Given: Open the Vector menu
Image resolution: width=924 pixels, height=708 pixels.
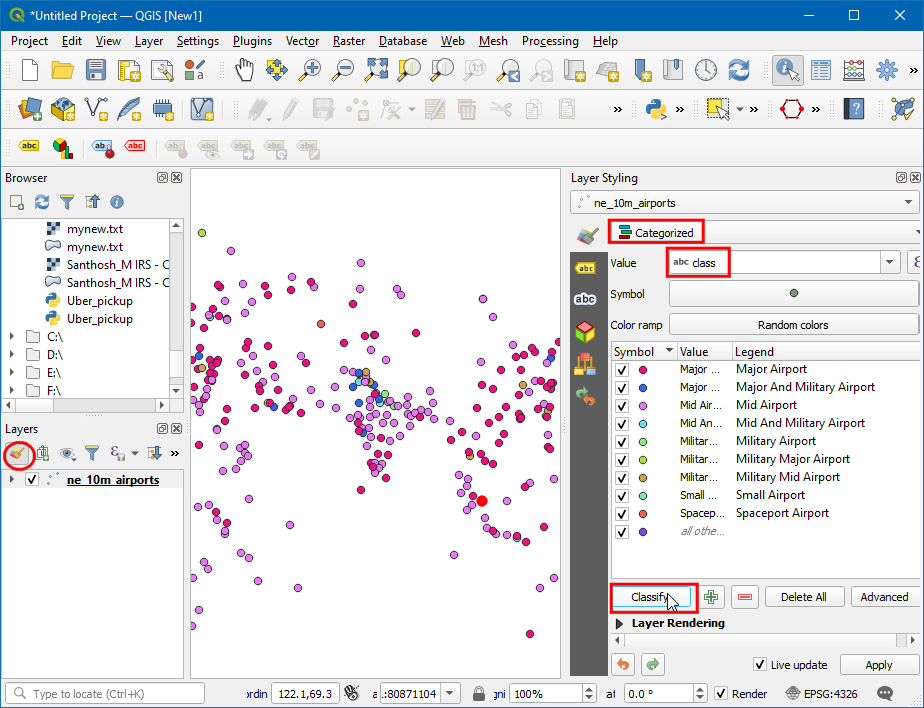Looking at the screenshot, I should tap(302, 41).
